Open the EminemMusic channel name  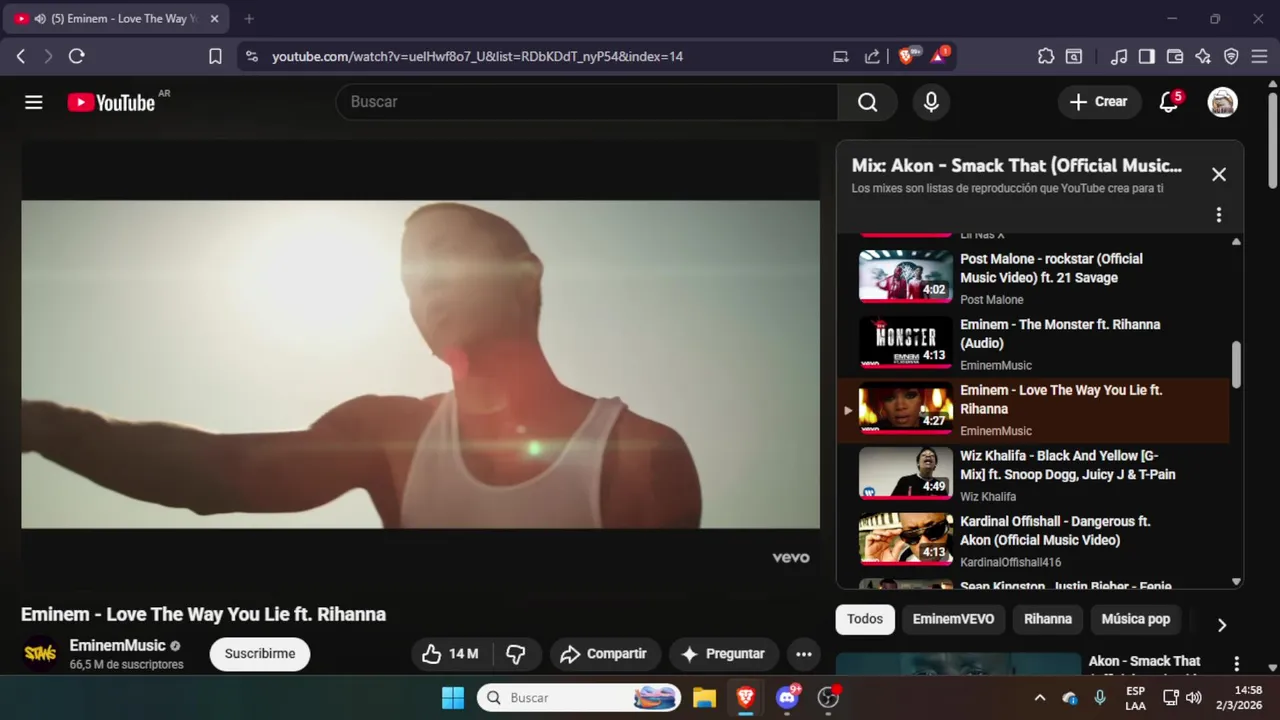coord(117,646)
